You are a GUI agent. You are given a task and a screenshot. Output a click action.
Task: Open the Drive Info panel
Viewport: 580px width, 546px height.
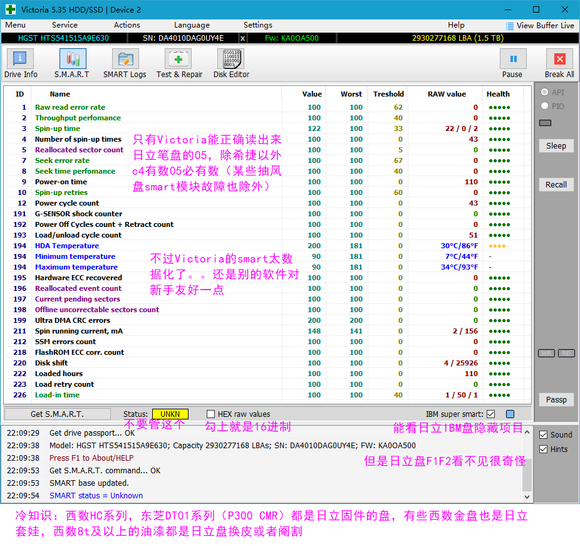tap(20, 63)
